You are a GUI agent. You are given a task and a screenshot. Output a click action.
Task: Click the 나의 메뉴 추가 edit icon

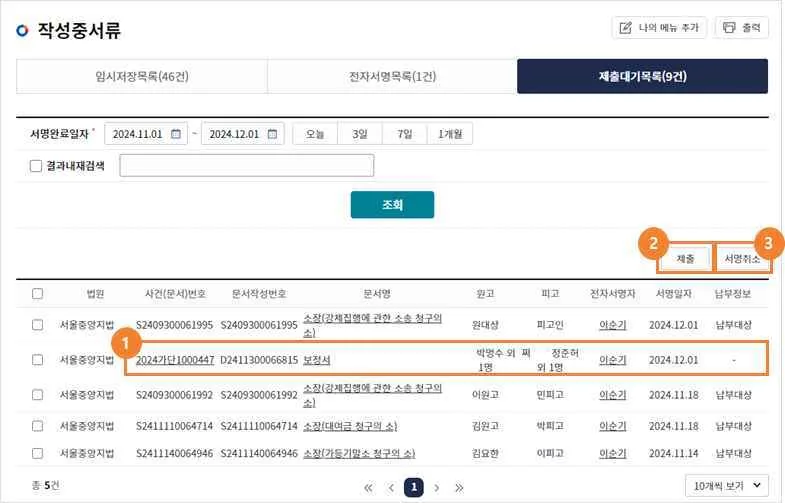pos(626,28)
